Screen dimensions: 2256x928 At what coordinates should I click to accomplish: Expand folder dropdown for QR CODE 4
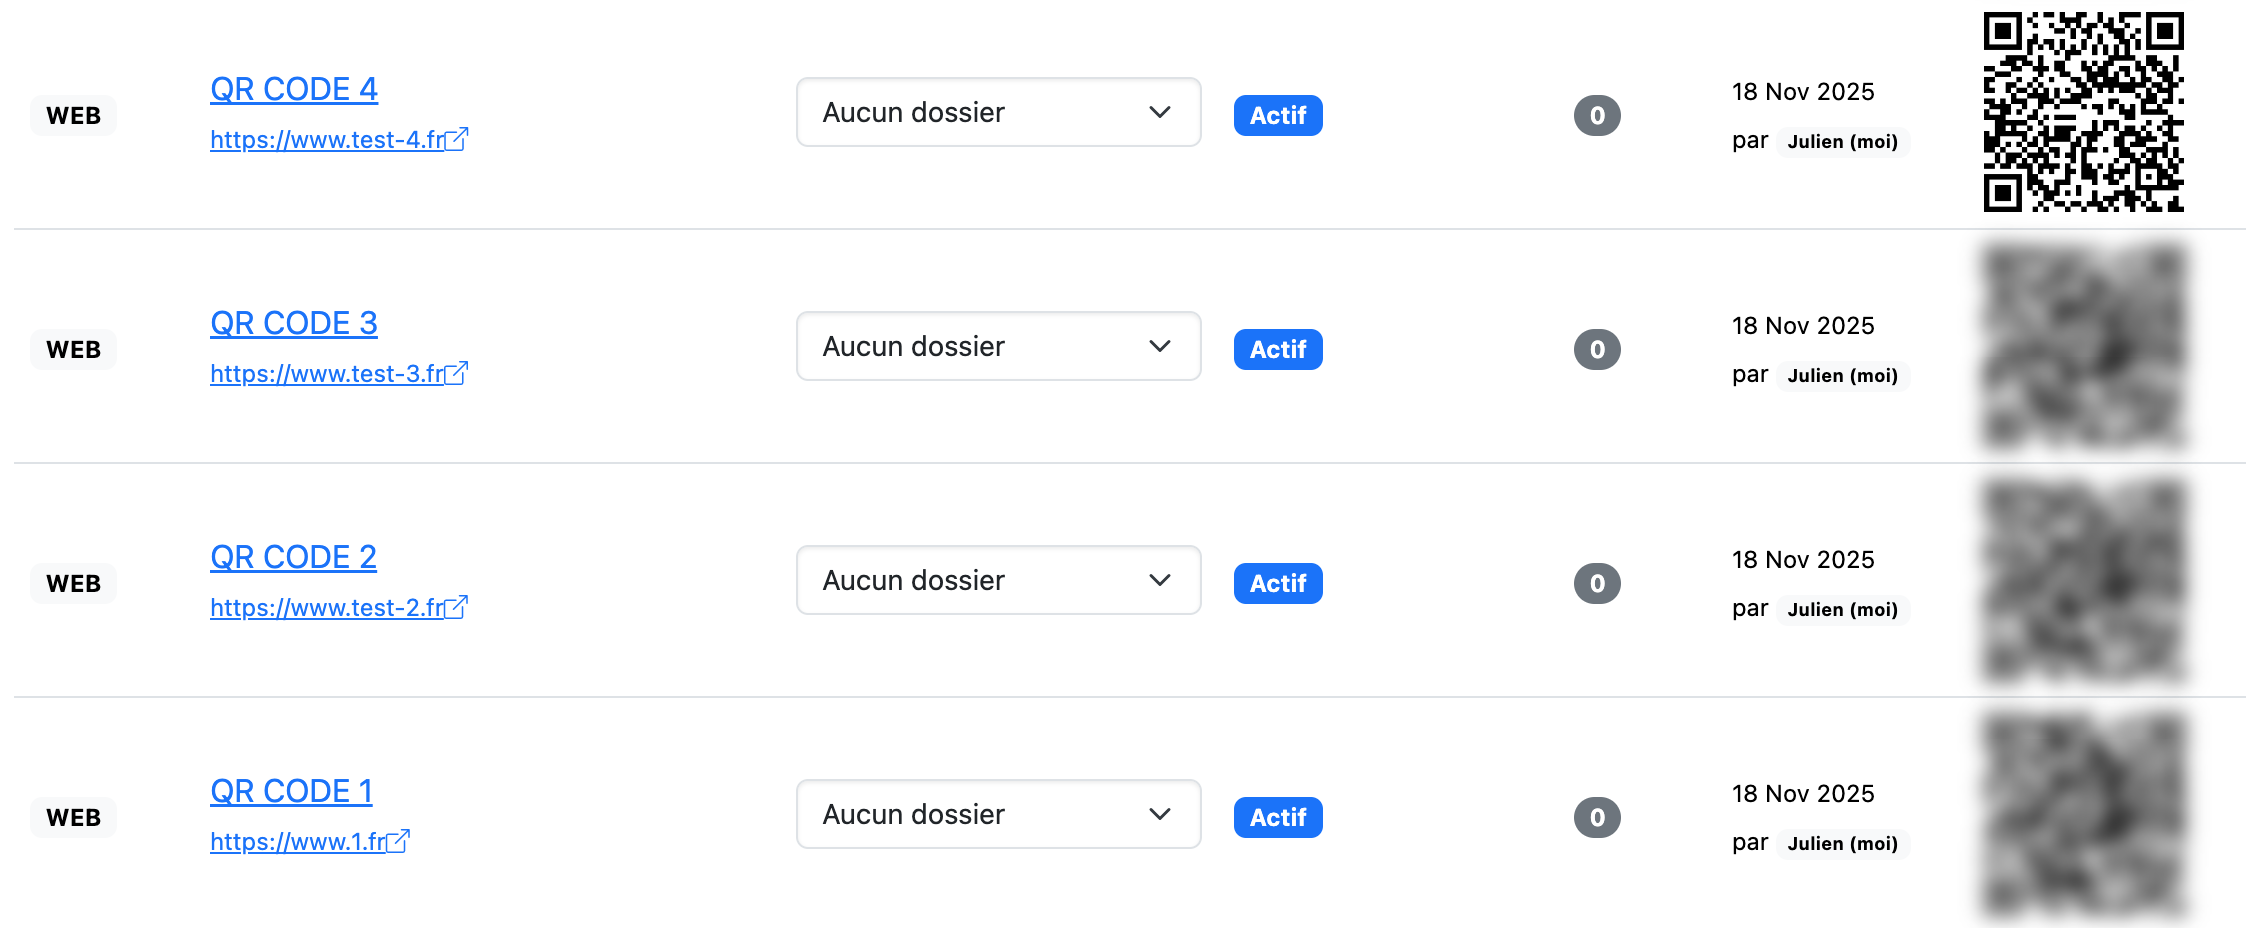(x=998, y=112)
